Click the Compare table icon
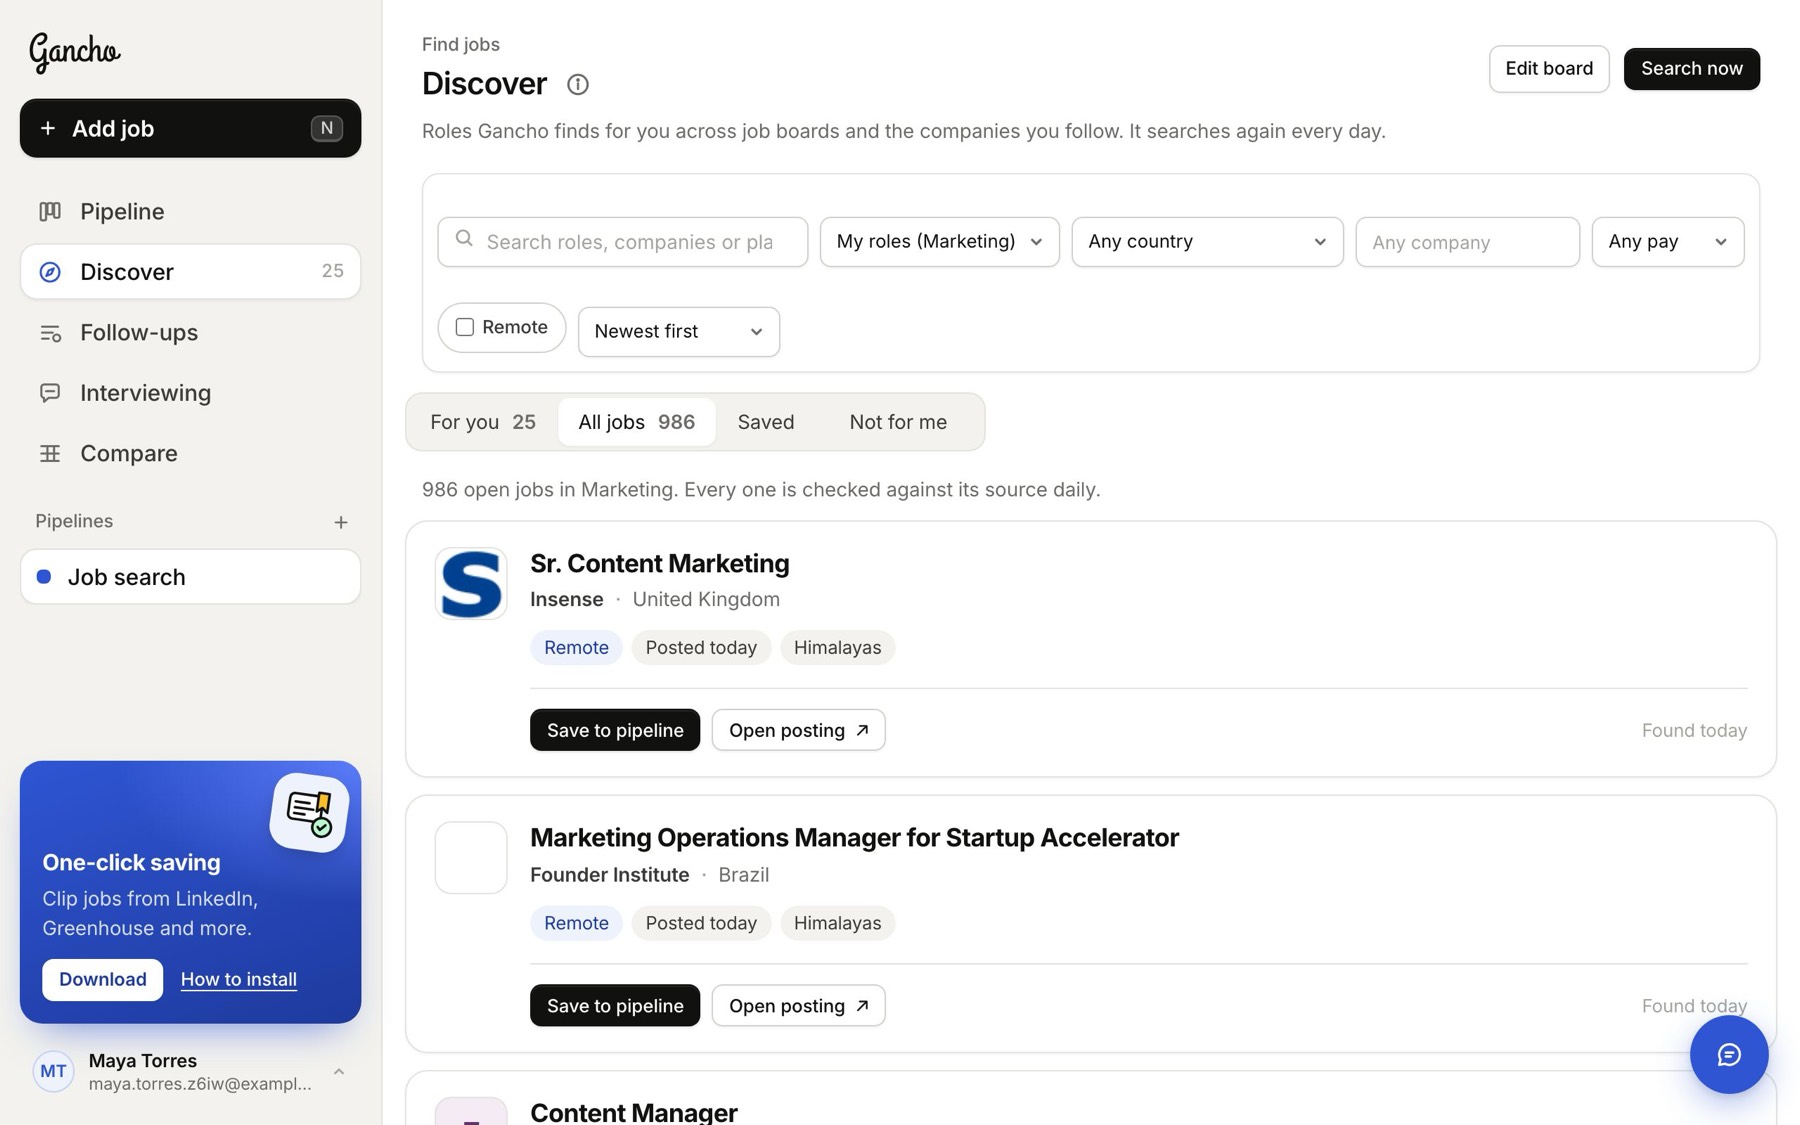 coord(50,454)
